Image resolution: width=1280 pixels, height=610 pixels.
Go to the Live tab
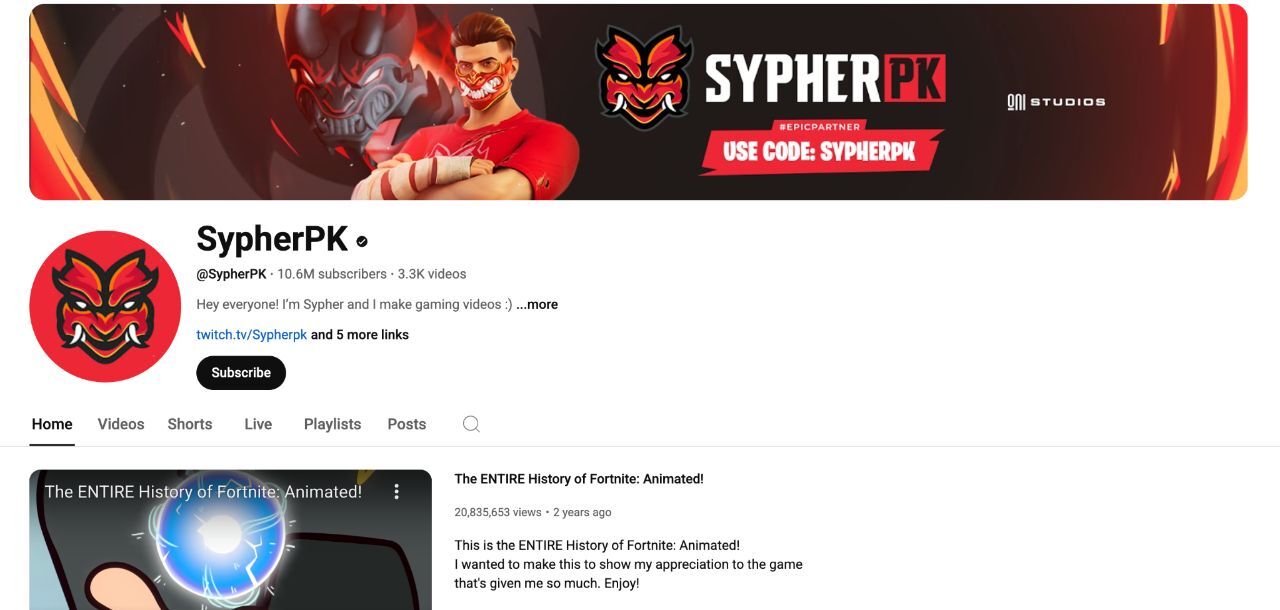(x=258, y=424)
